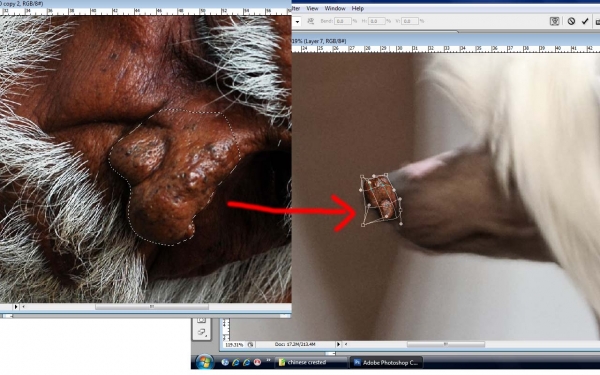Switch between free transform and warp modes

(554, 21)
